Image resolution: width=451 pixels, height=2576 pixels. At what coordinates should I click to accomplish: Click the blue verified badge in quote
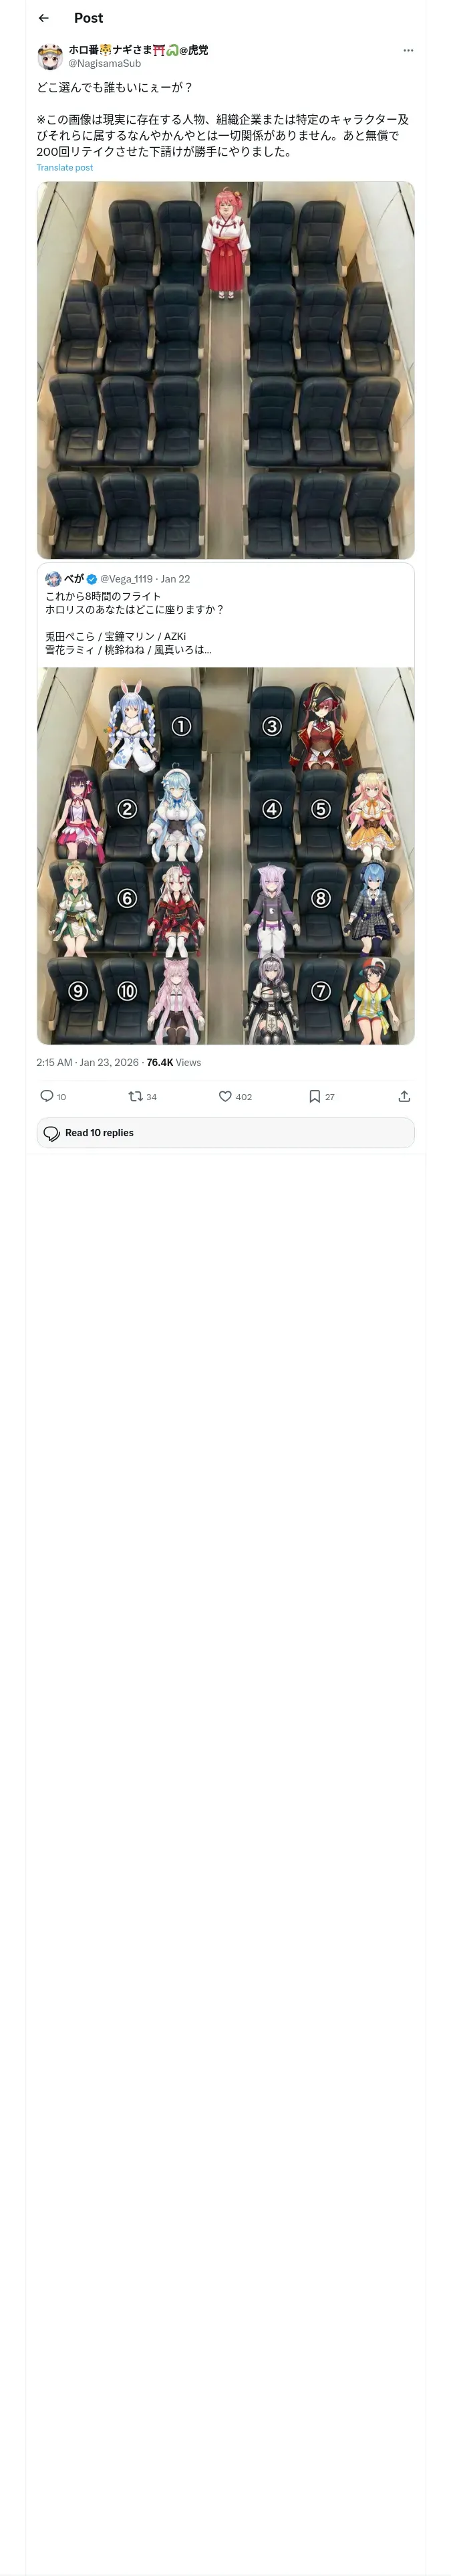pyautogui.click(x=92, y=579)
